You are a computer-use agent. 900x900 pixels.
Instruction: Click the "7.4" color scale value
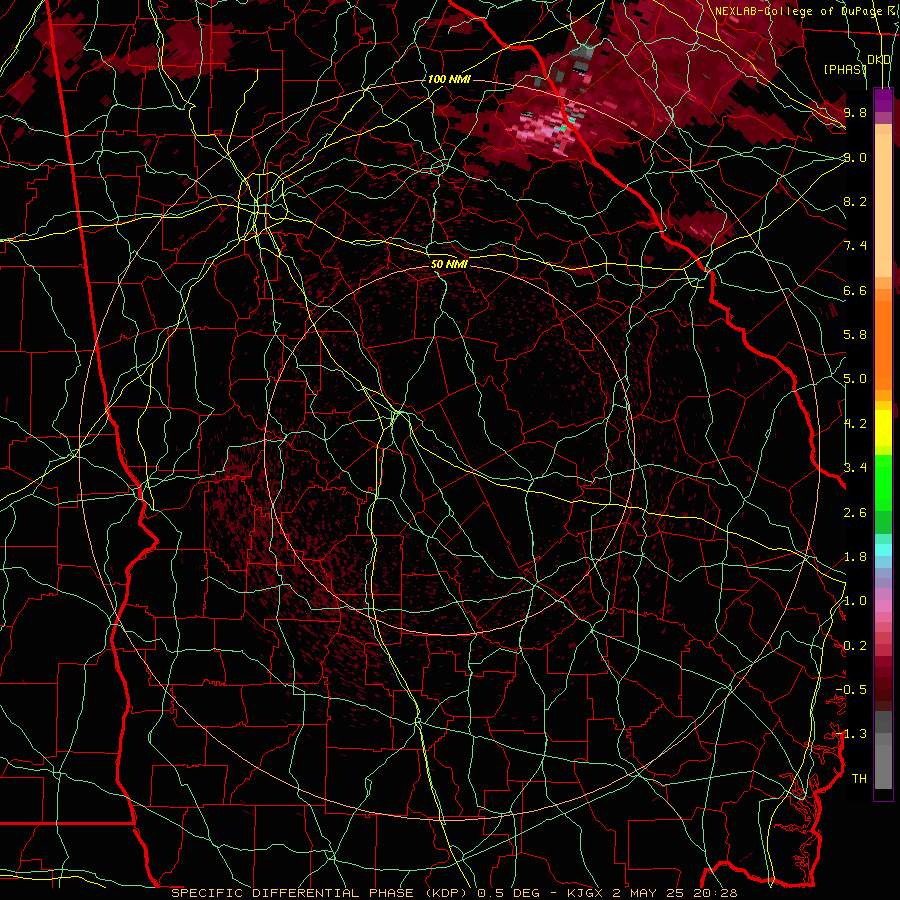coord(855,246)
